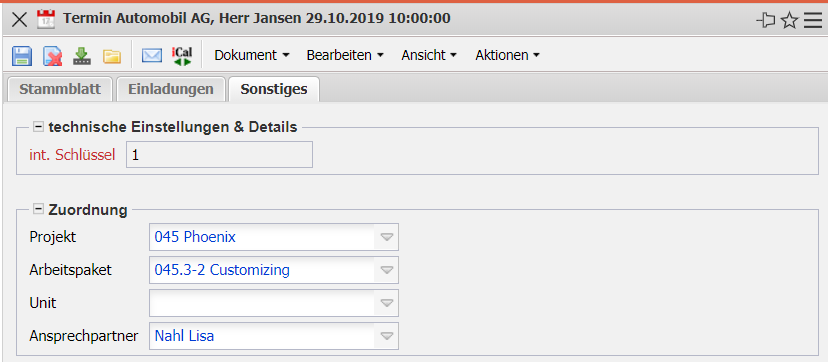Click the calendar icon beside the title

(46, 20)
